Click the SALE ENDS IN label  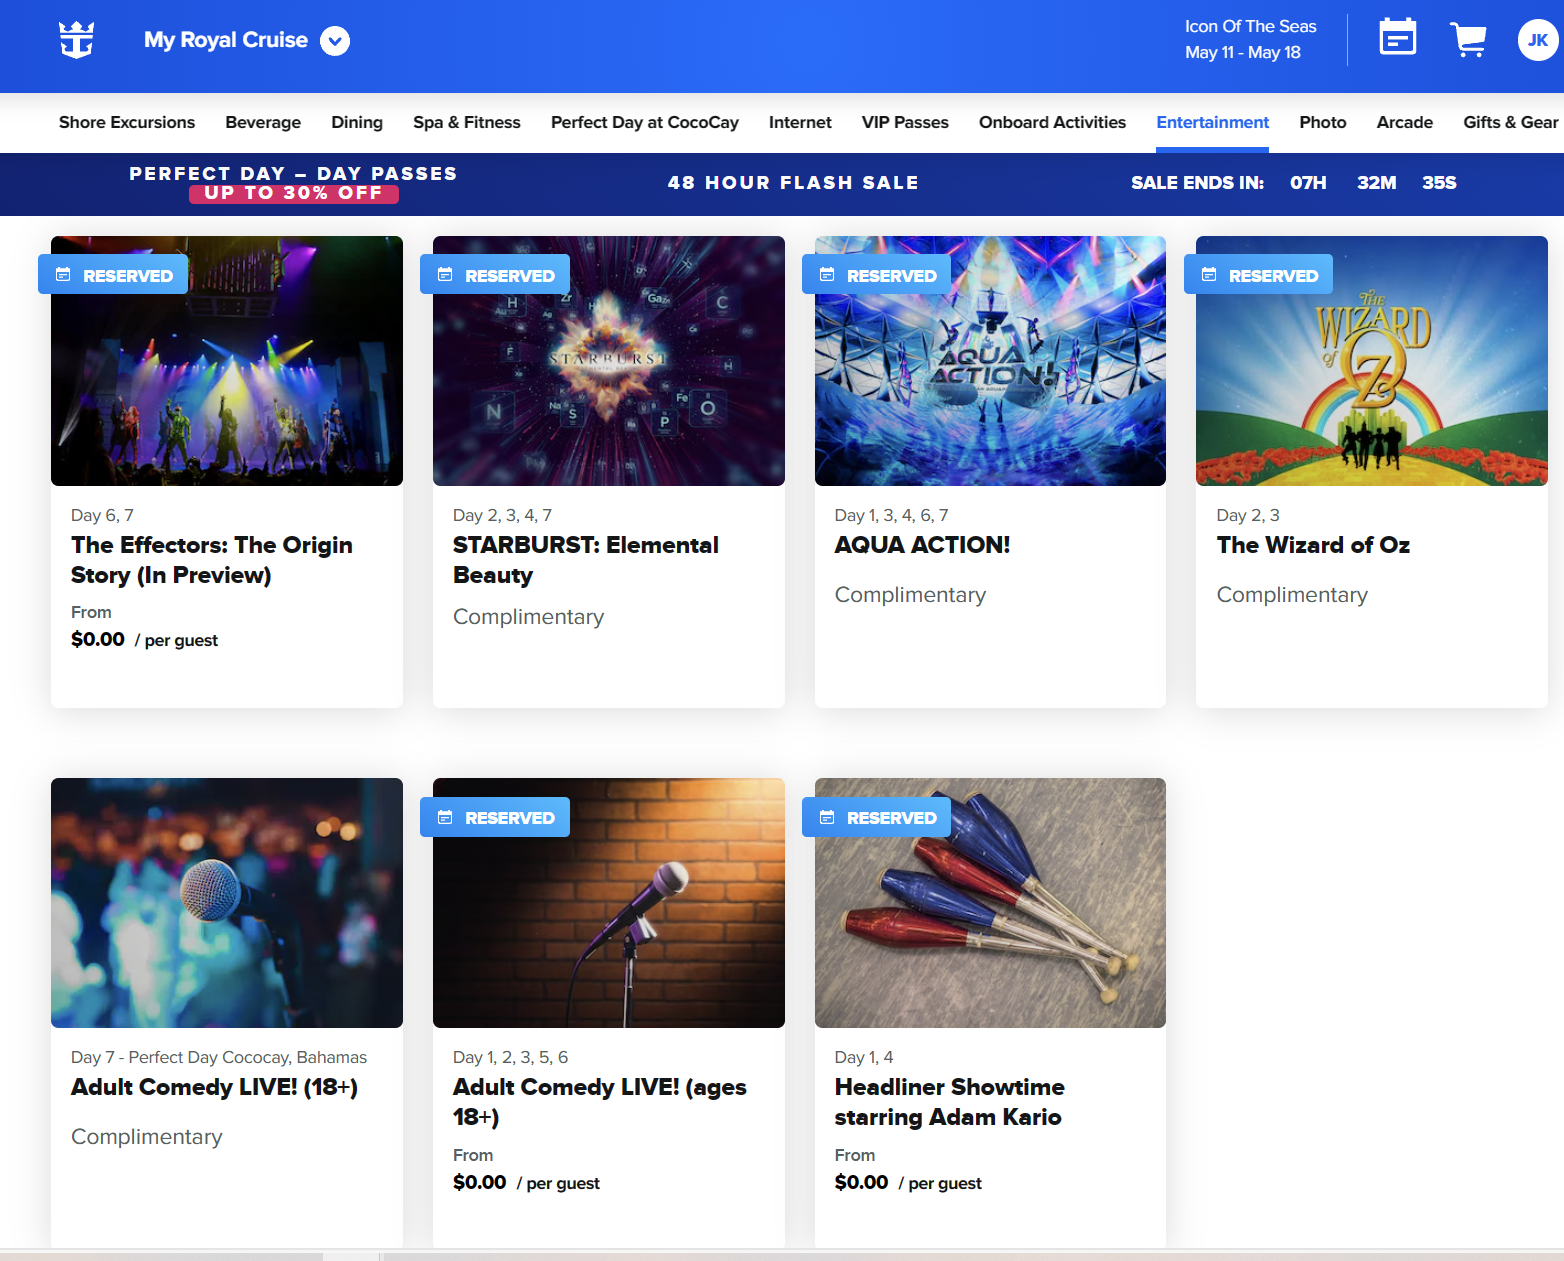coord(1197,183)
